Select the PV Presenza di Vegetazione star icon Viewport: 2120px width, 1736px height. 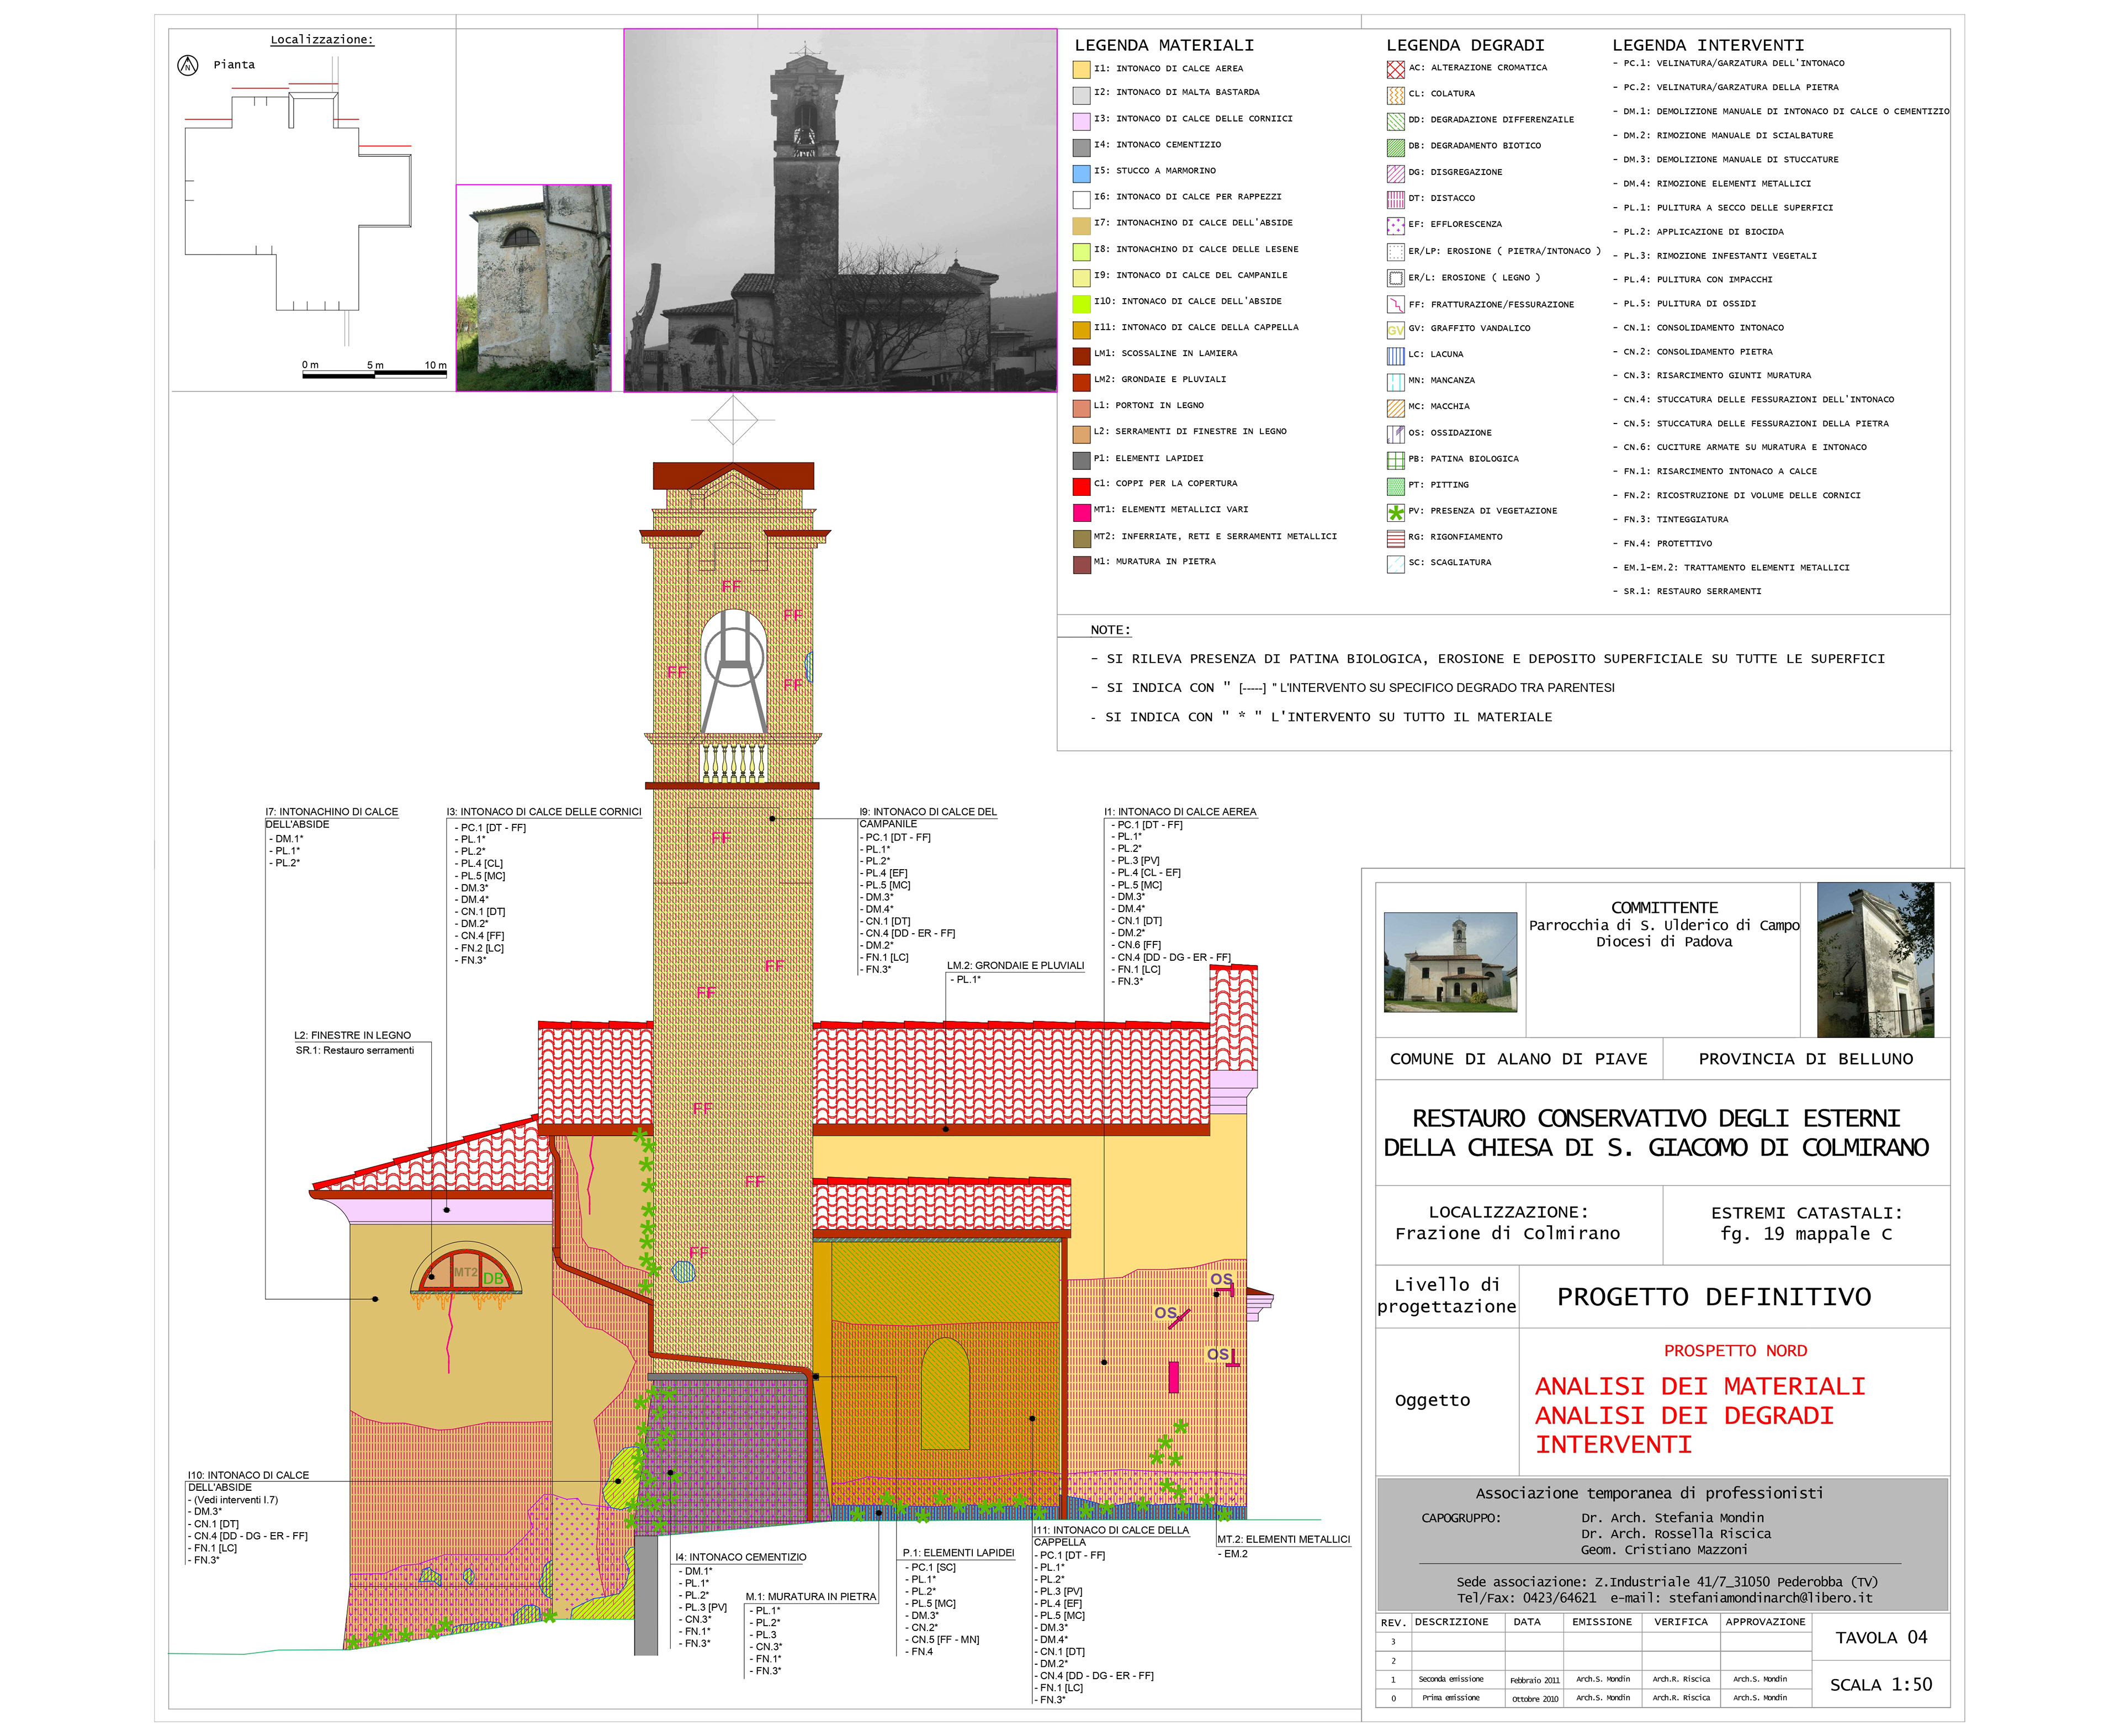click(1395, 513)
